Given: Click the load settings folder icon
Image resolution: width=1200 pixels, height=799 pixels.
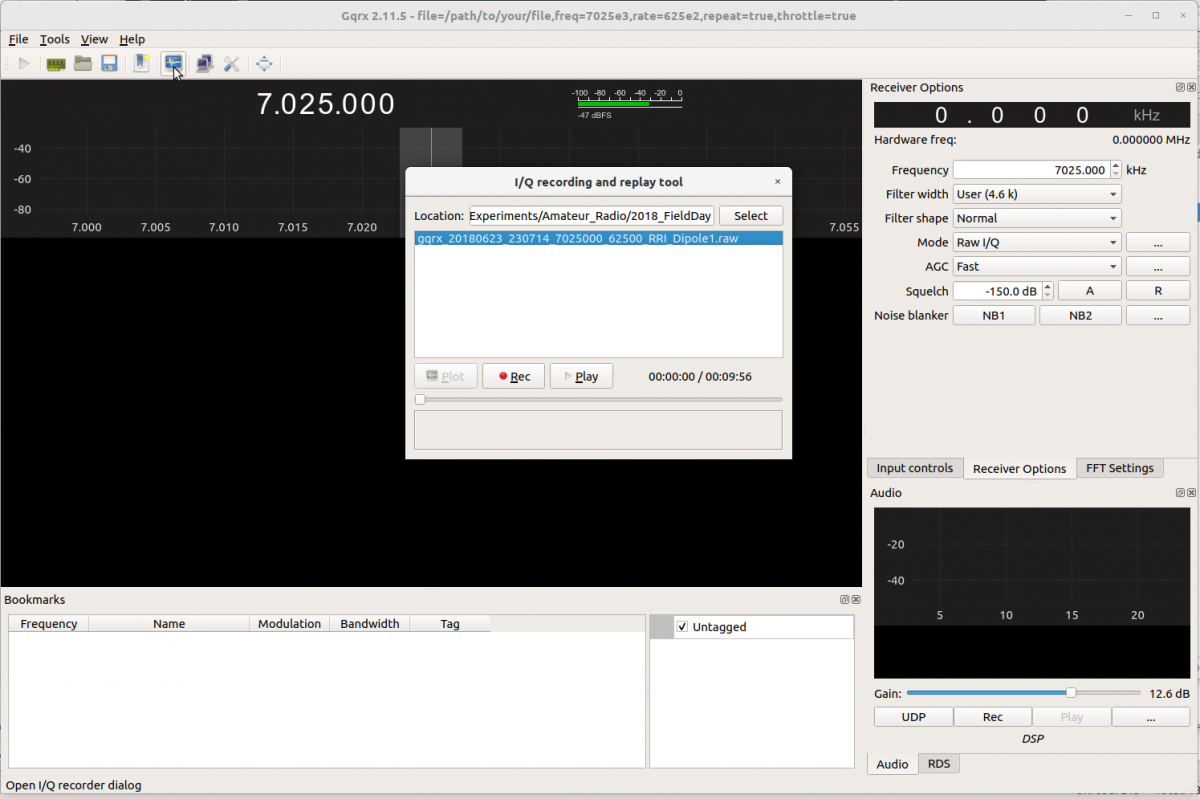Looking at the screenshot, I should tap(83, 64).
